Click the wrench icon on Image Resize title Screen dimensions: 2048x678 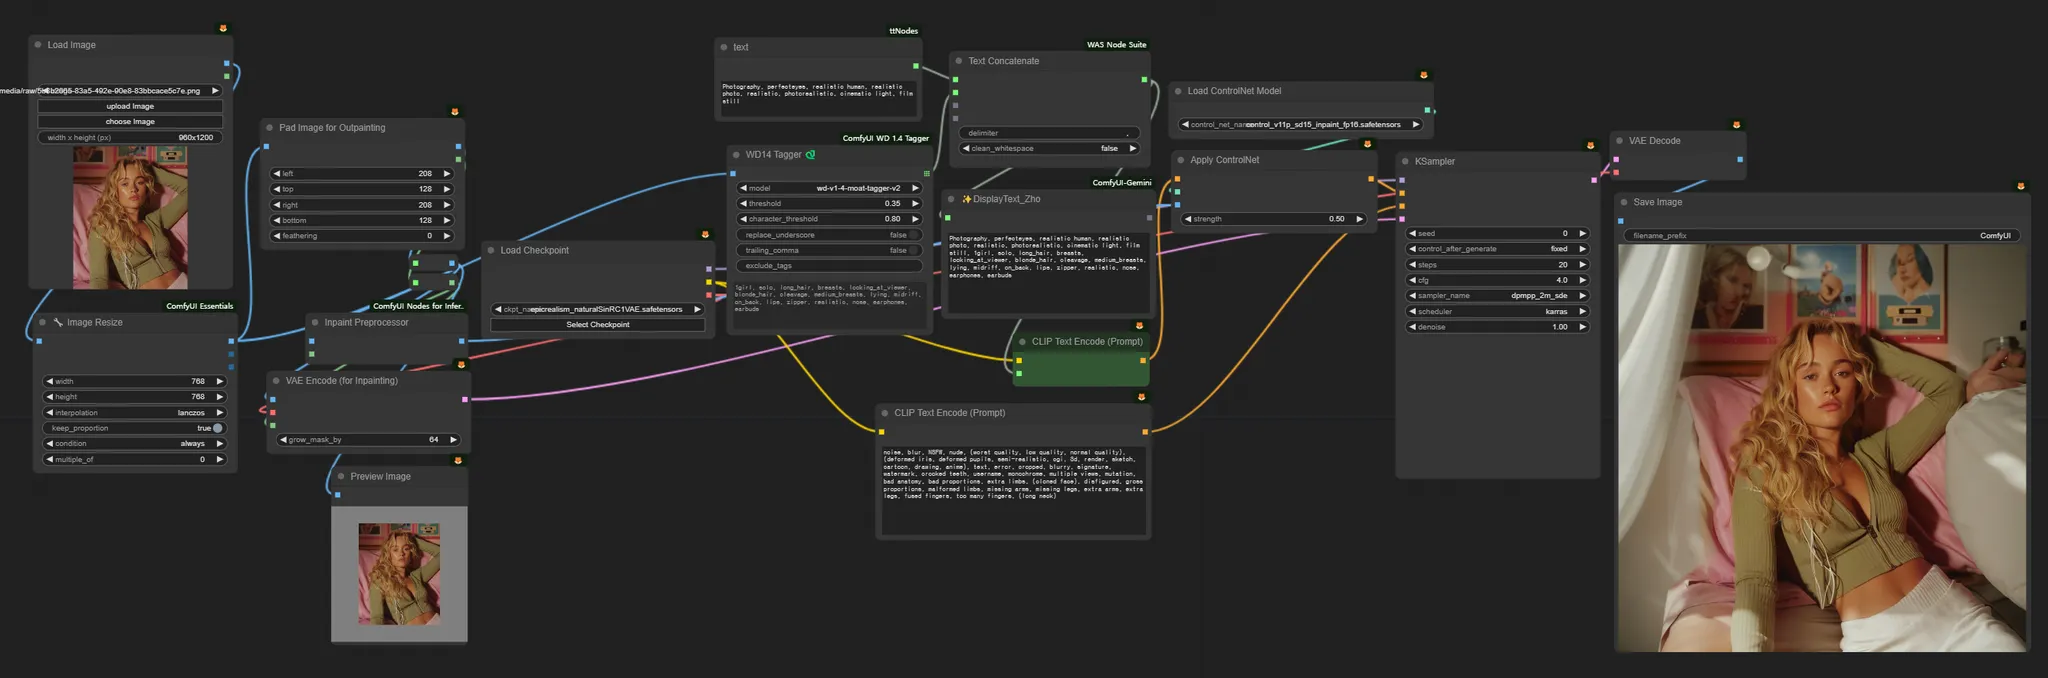point(58,323)
